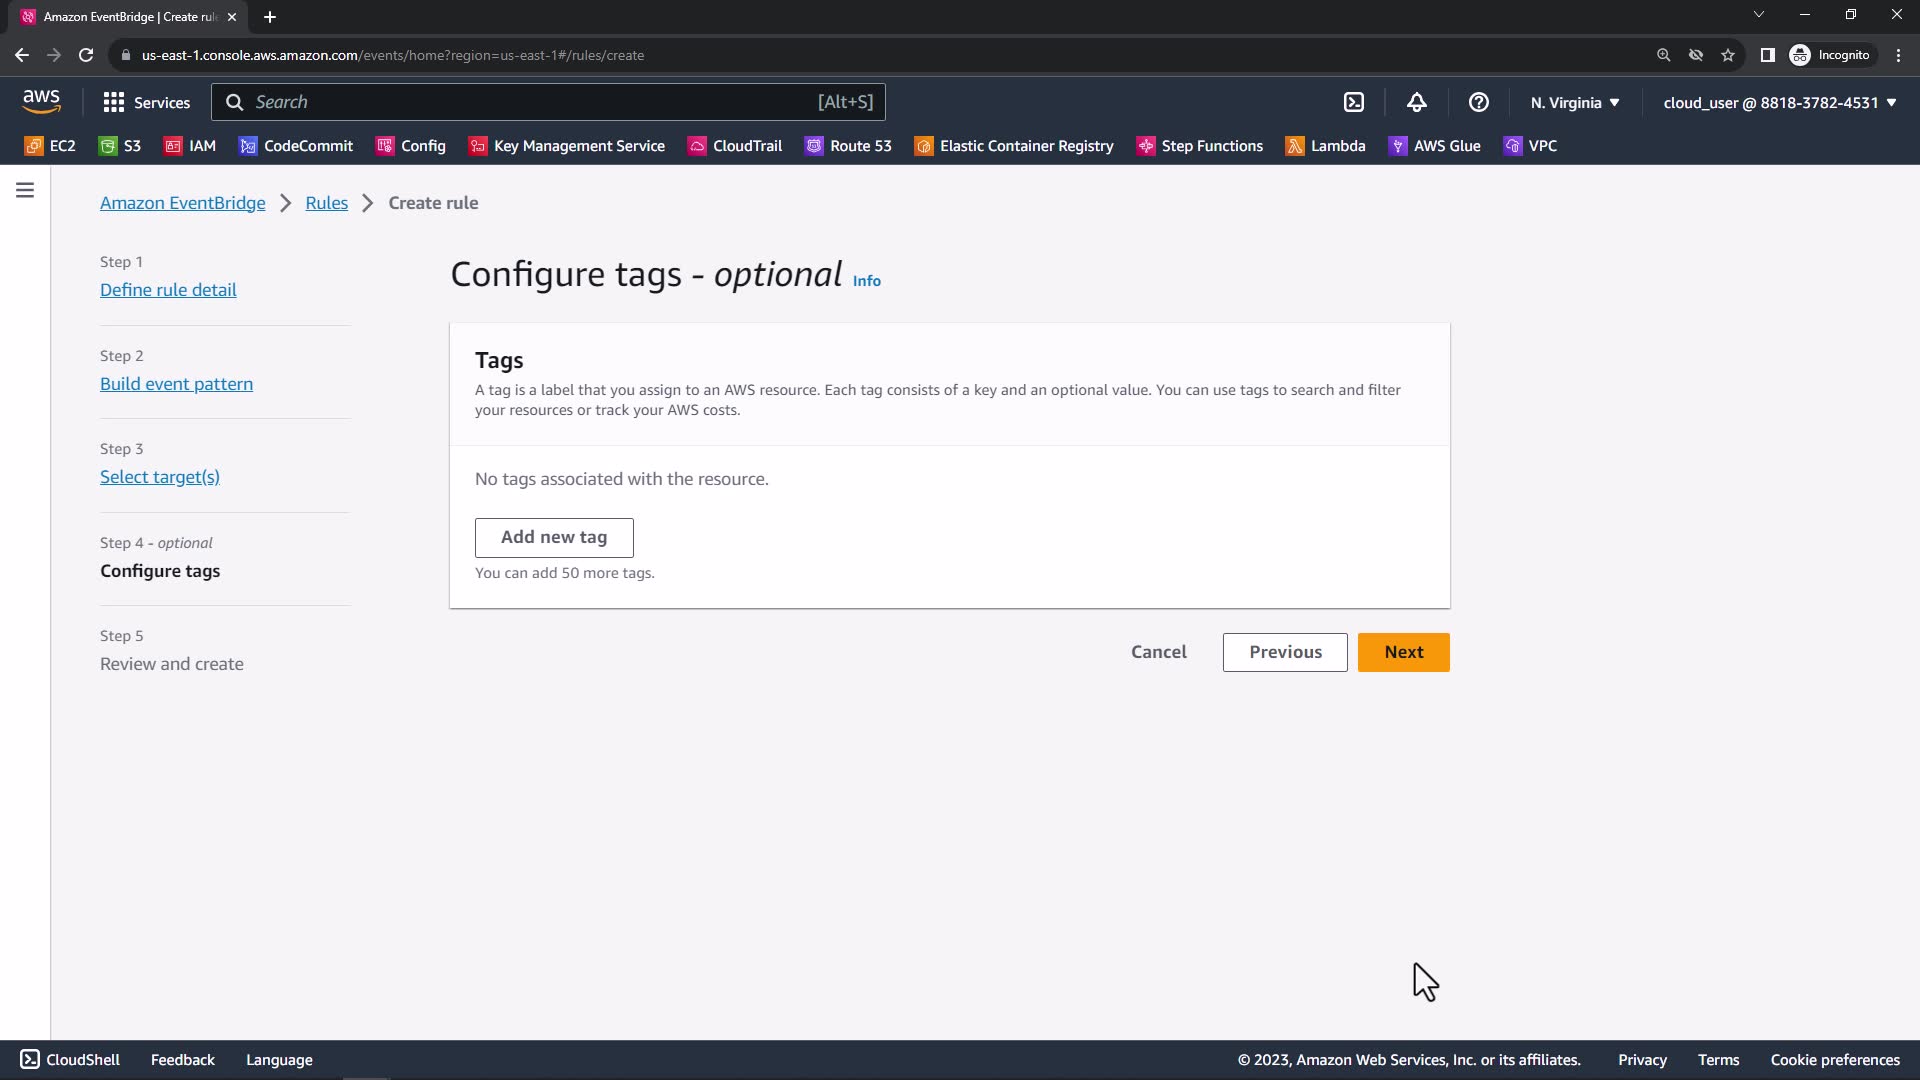
Task: Click inside the AWS Search field
Action: click(530, 102)
